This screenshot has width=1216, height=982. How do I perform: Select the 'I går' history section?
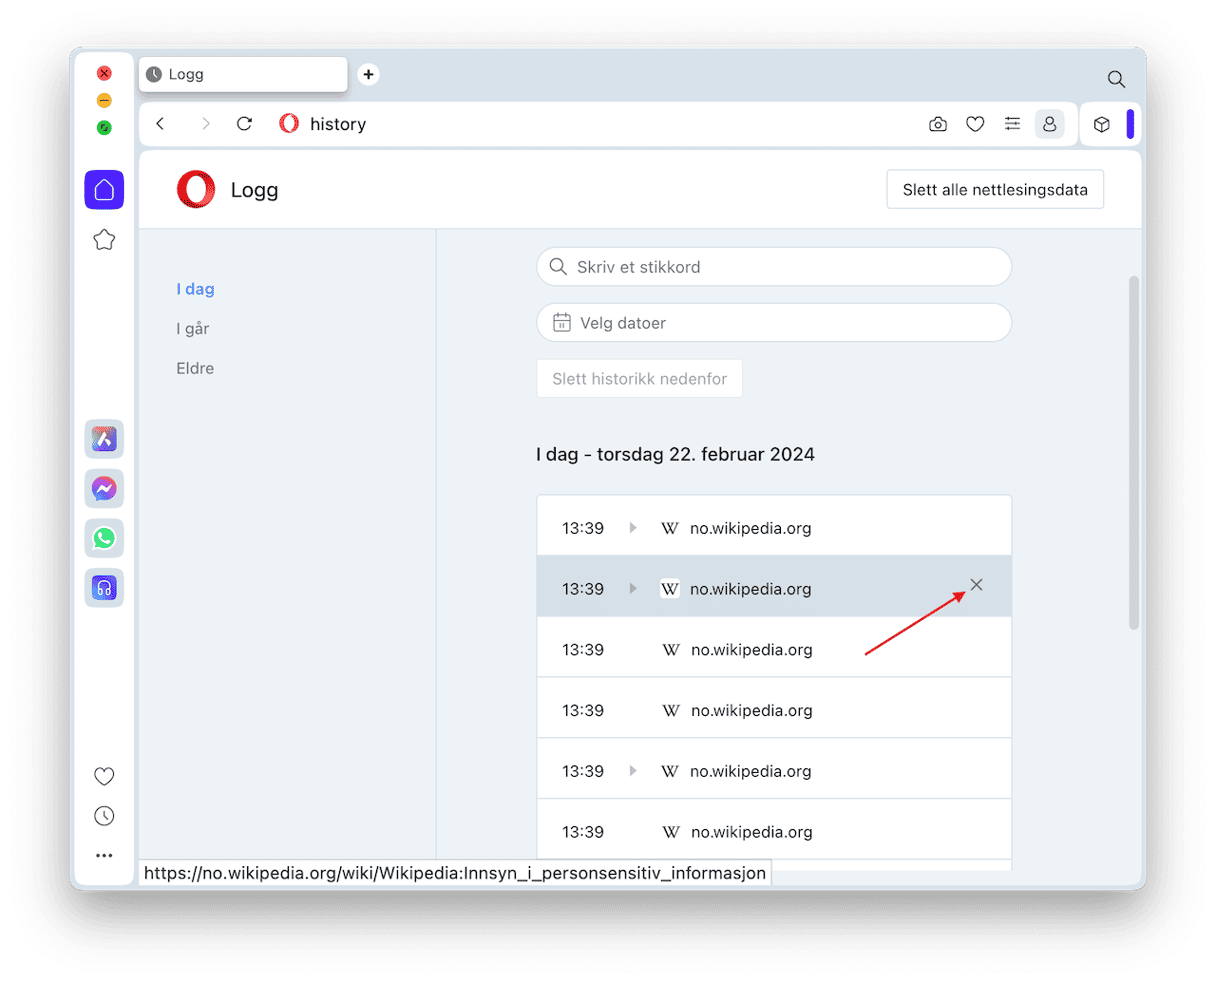(193, 328)
